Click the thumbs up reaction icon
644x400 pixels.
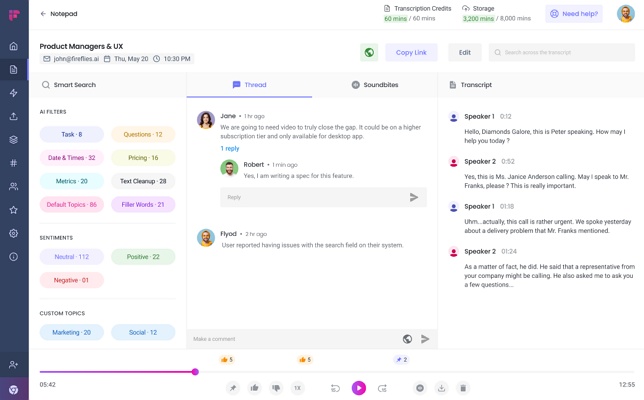[x=254, y=388]
